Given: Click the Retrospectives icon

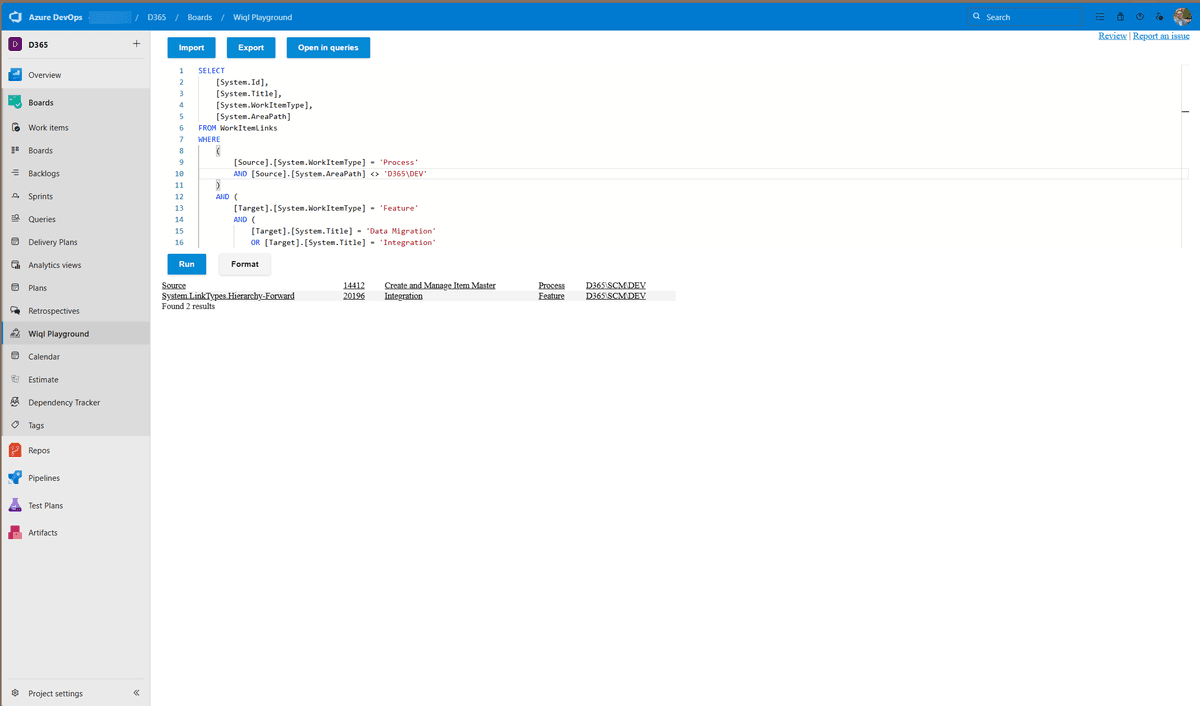Looking at the screenshot, I should (x=16, y=311).
